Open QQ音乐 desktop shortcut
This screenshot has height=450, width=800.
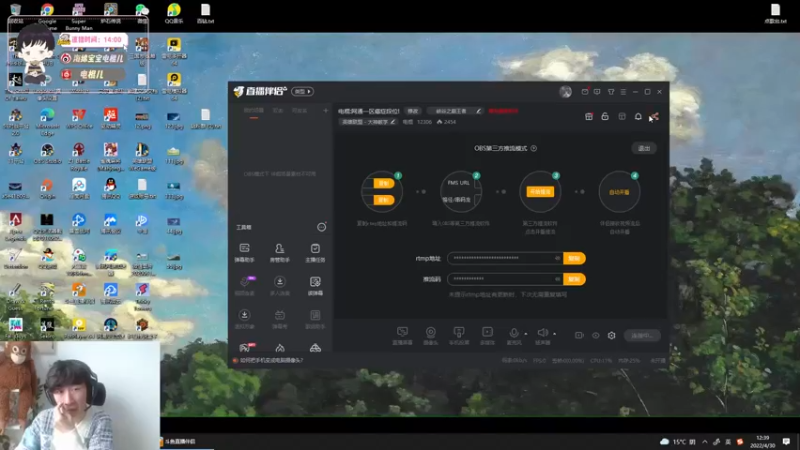tap(174, 13)
